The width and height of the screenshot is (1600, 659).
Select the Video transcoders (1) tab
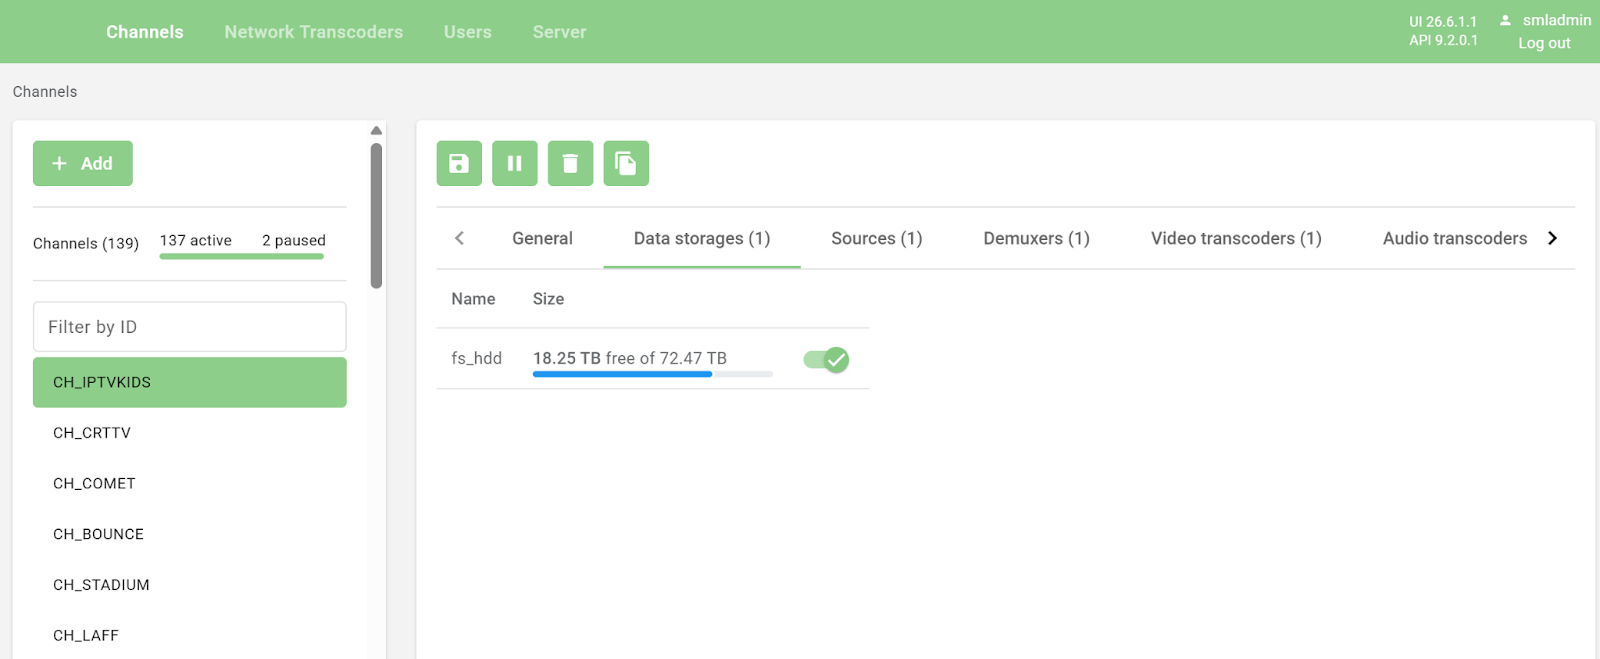tap(1236, 238)
